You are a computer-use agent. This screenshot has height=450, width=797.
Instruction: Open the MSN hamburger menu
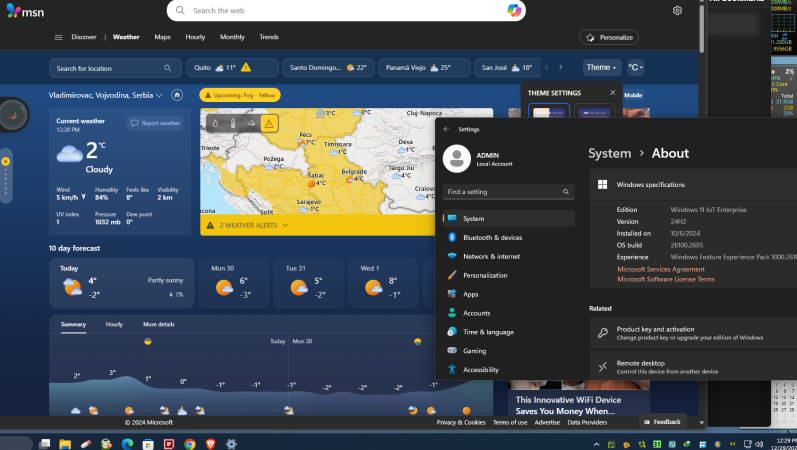tap(58, 37)
